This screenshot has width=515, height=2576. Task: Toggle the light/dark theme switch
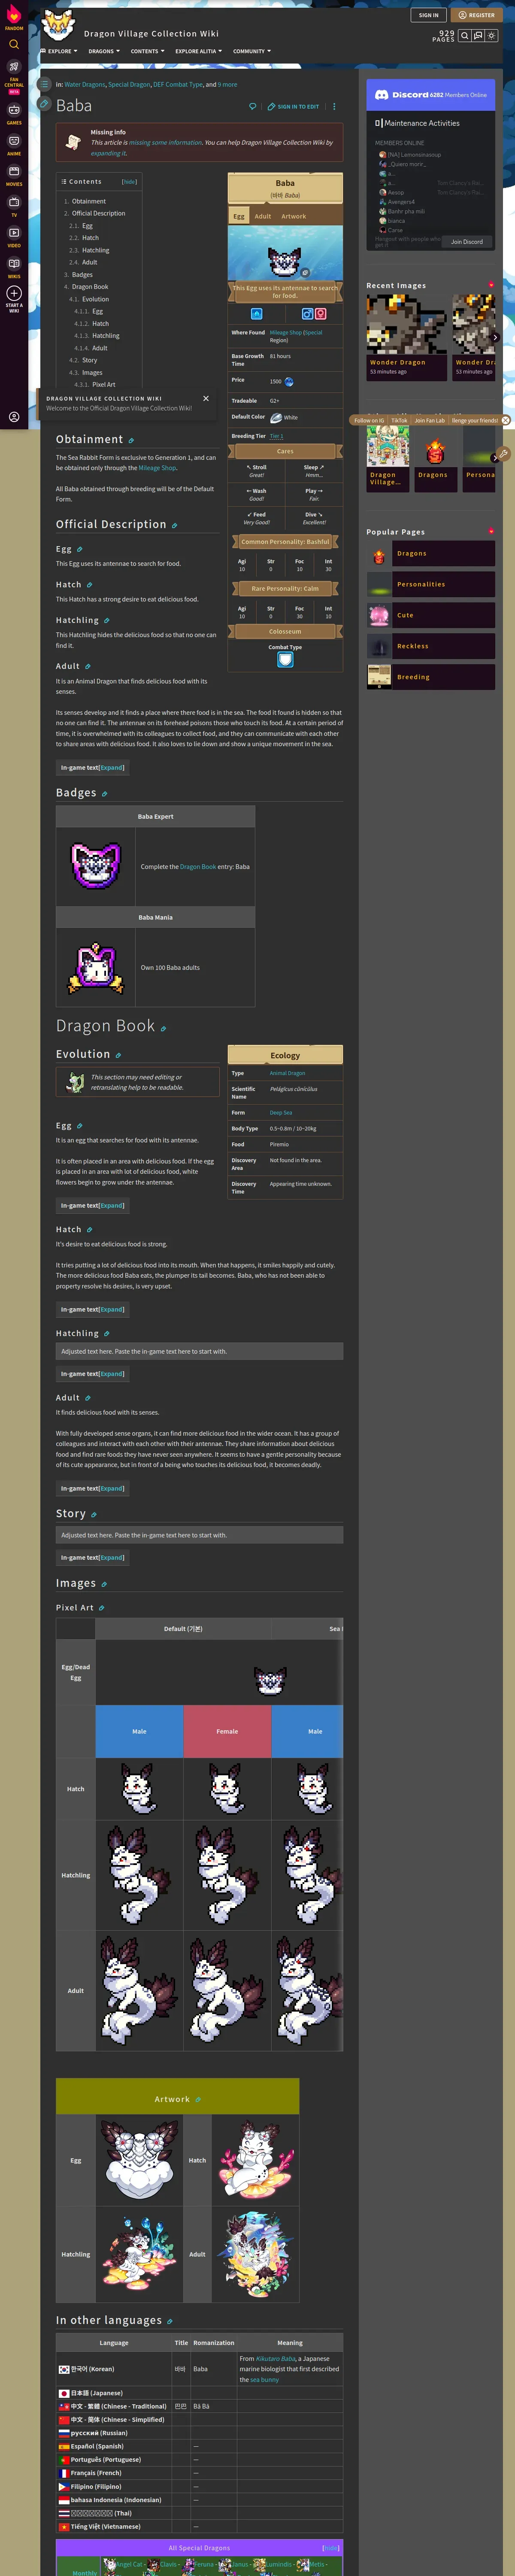tap(491, 35)
